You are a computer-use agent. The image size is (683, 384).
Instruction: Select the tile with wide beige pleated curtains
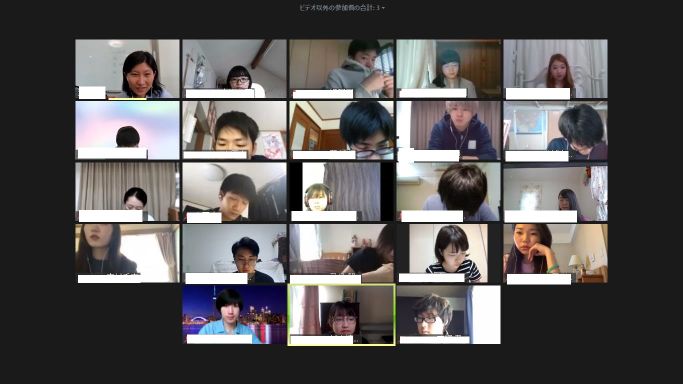(127, 192)
